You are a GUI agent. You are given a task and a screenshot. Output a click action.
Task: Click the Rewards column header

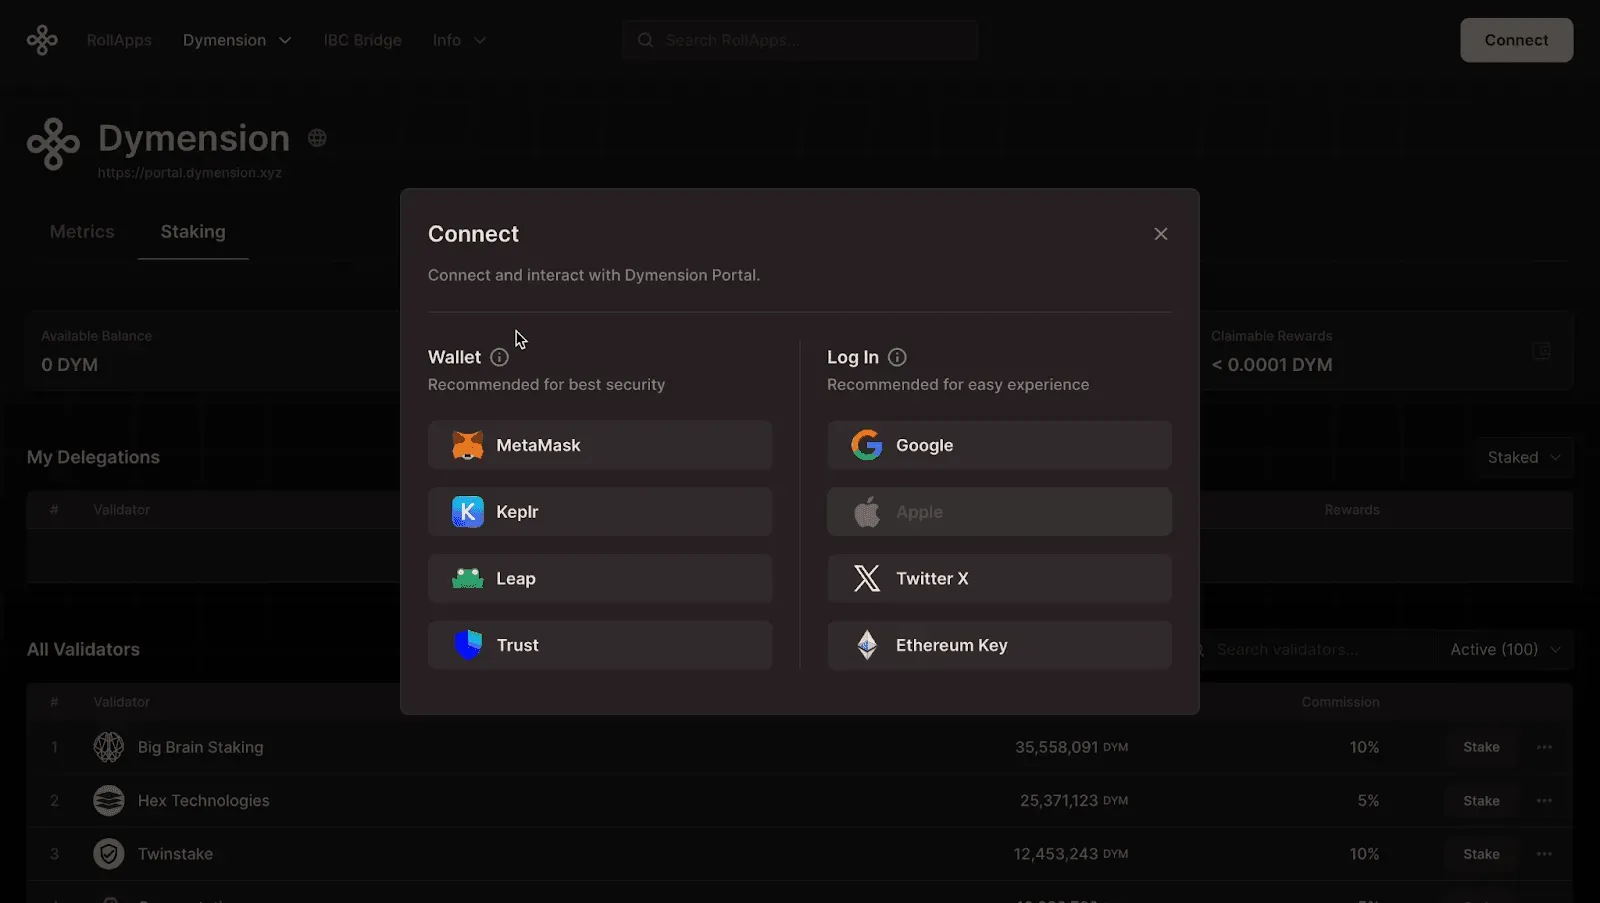click(1352, 510)
